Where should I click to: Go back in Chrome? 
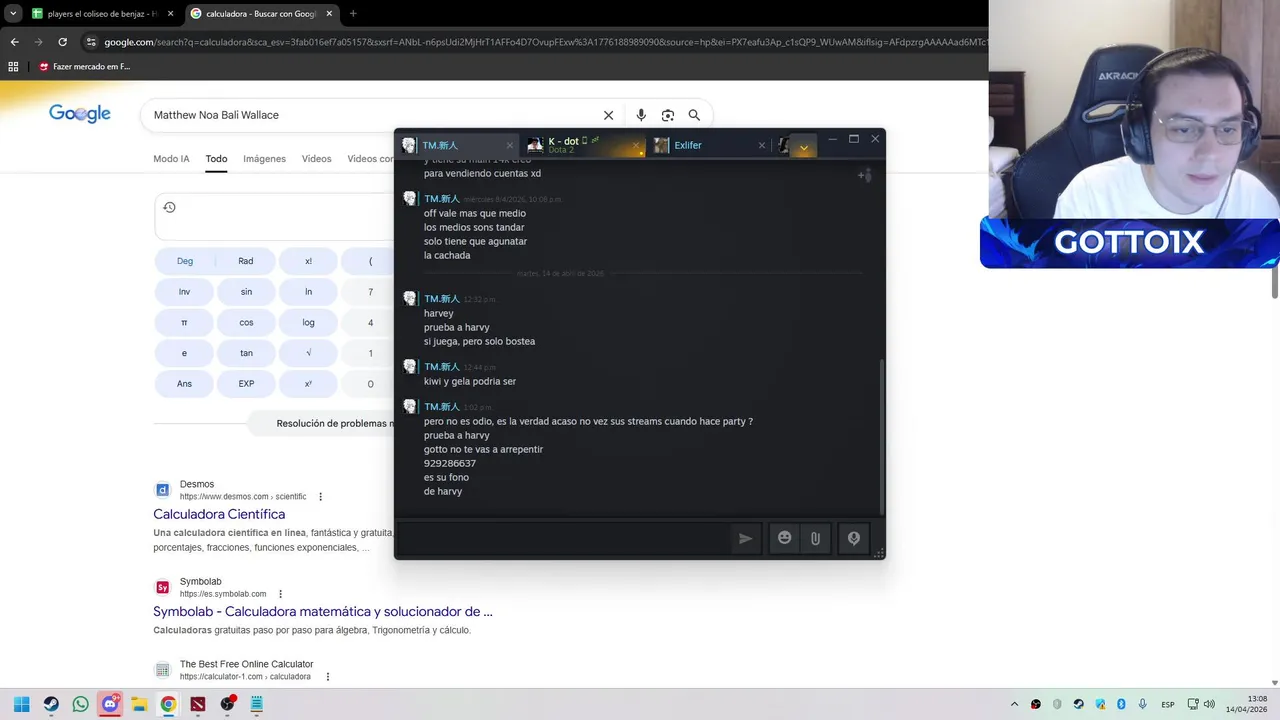(14, 42)
